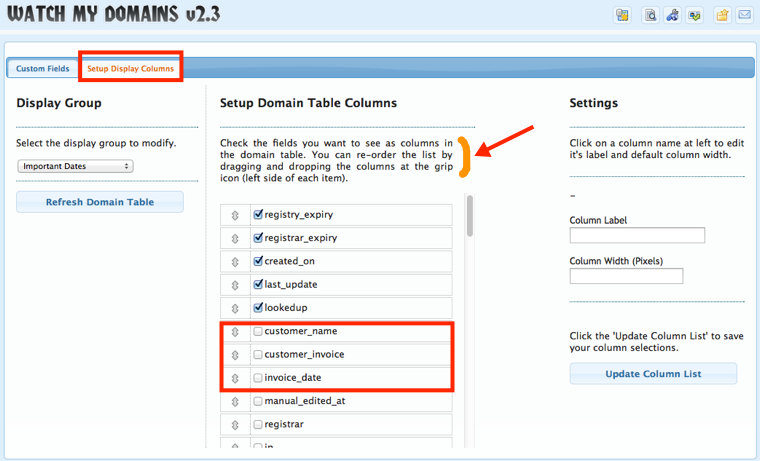Image resolution: width=760 pixels, height=461 pixels.
Task: Uncheck the last_update checkbox
Action: [258, 284]
